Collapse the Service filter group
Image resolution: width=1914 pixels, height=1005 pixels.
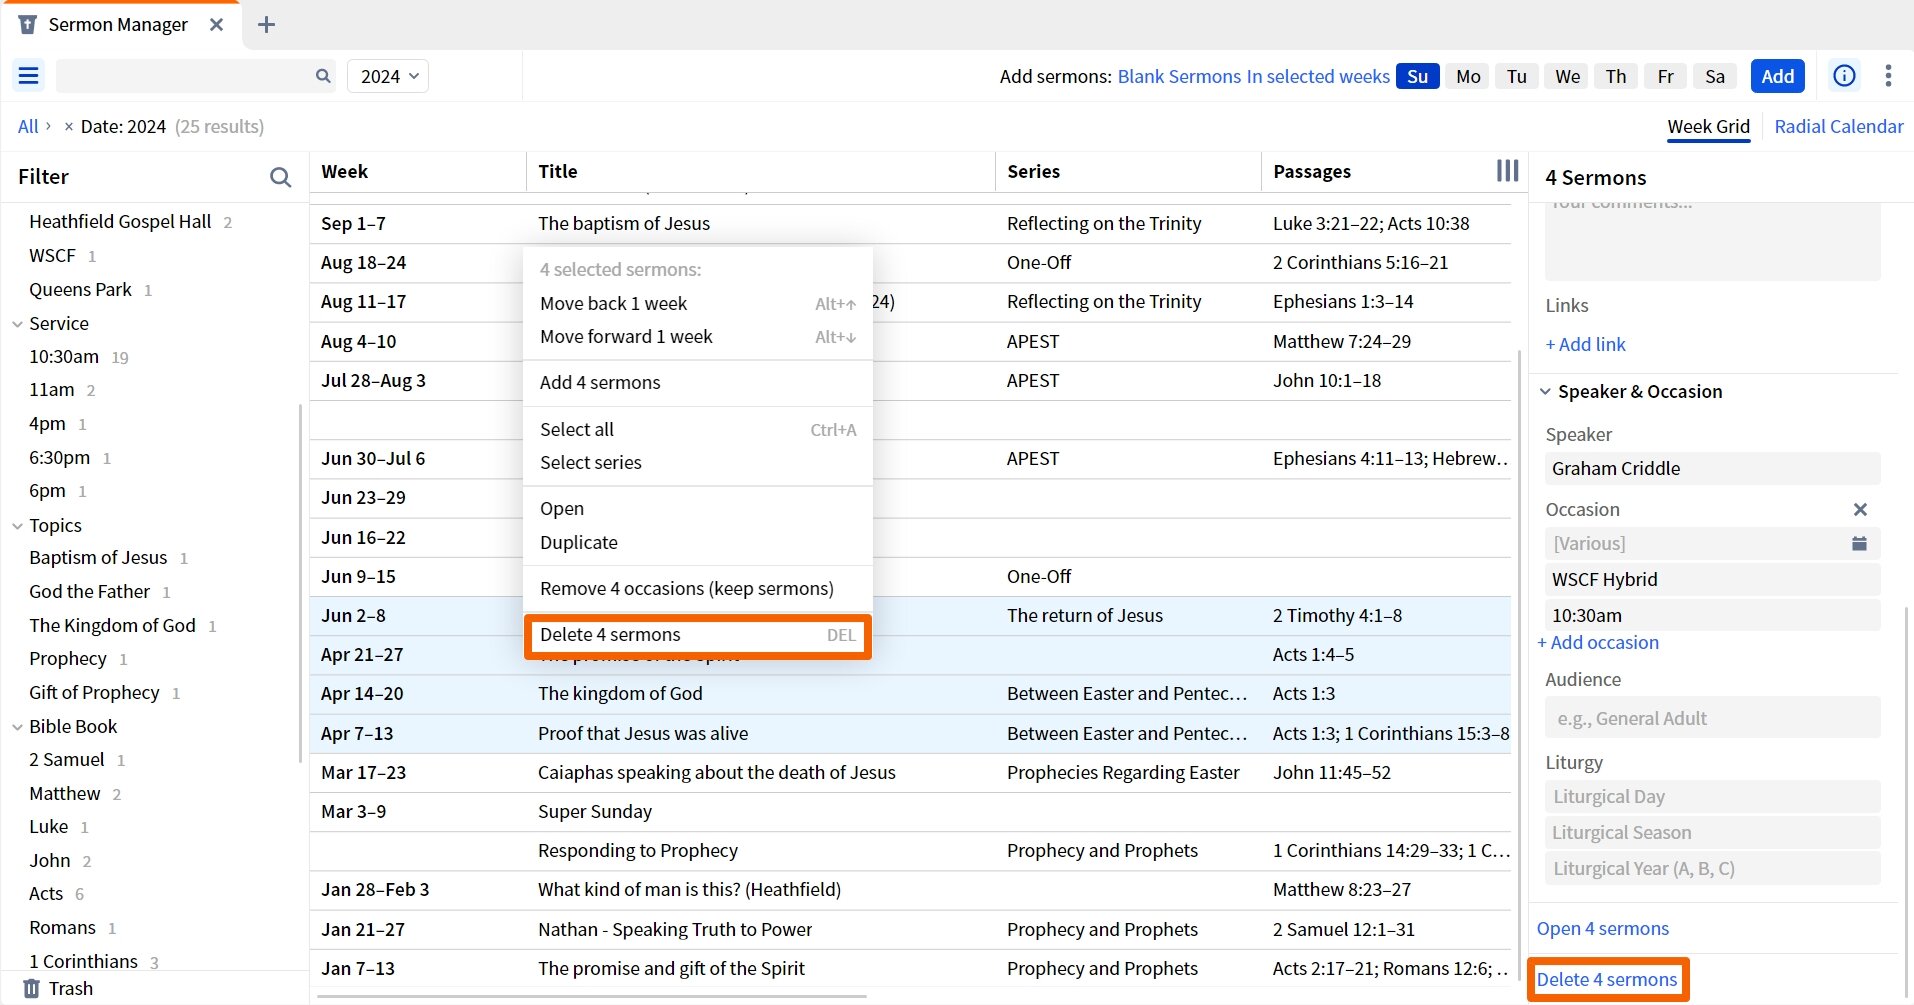pyautogui.click(x=17, y=324)
